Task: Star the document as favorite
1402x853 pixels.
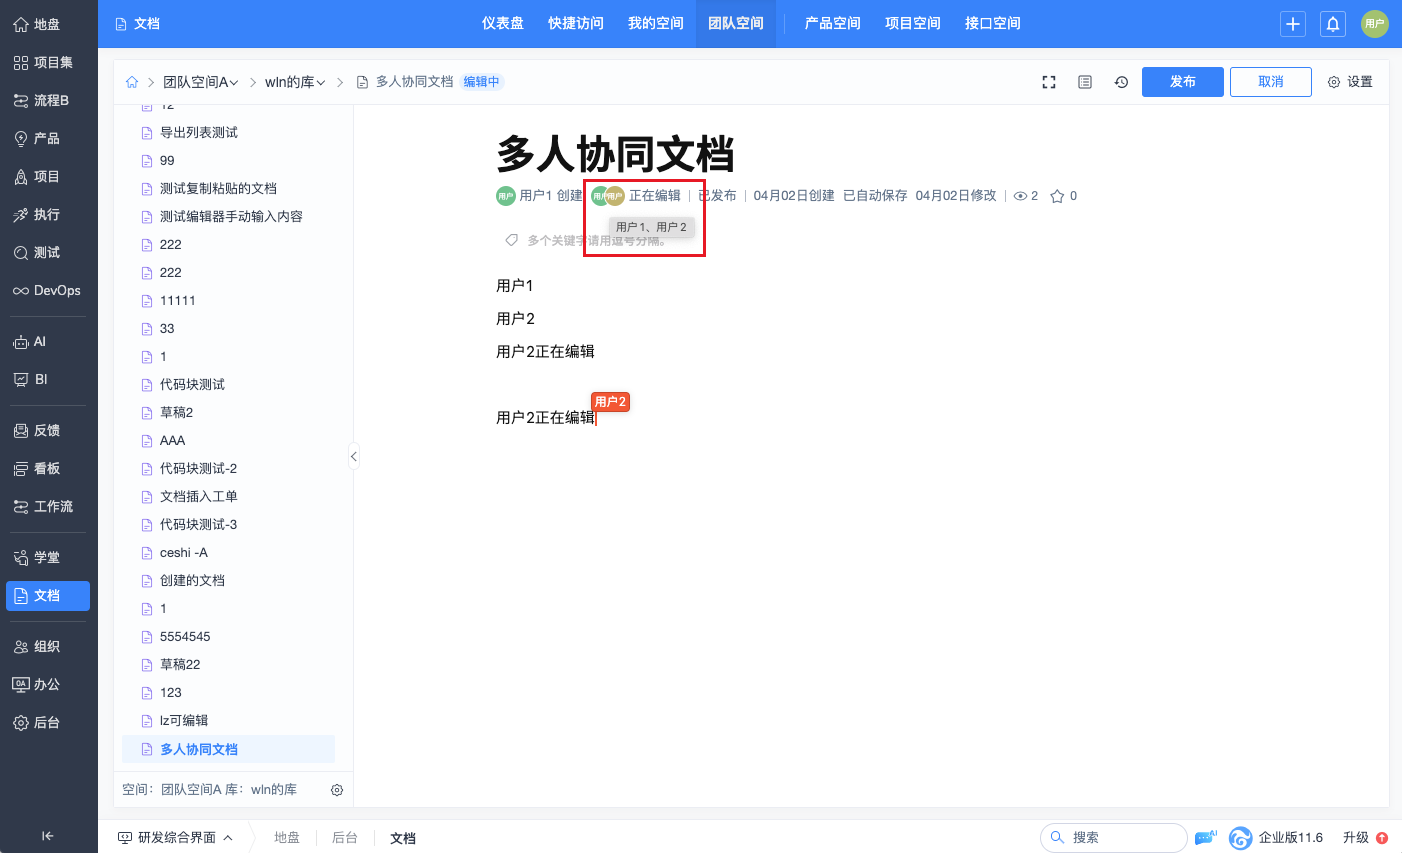Action: pyautogui.click(x=1057, y=196)
